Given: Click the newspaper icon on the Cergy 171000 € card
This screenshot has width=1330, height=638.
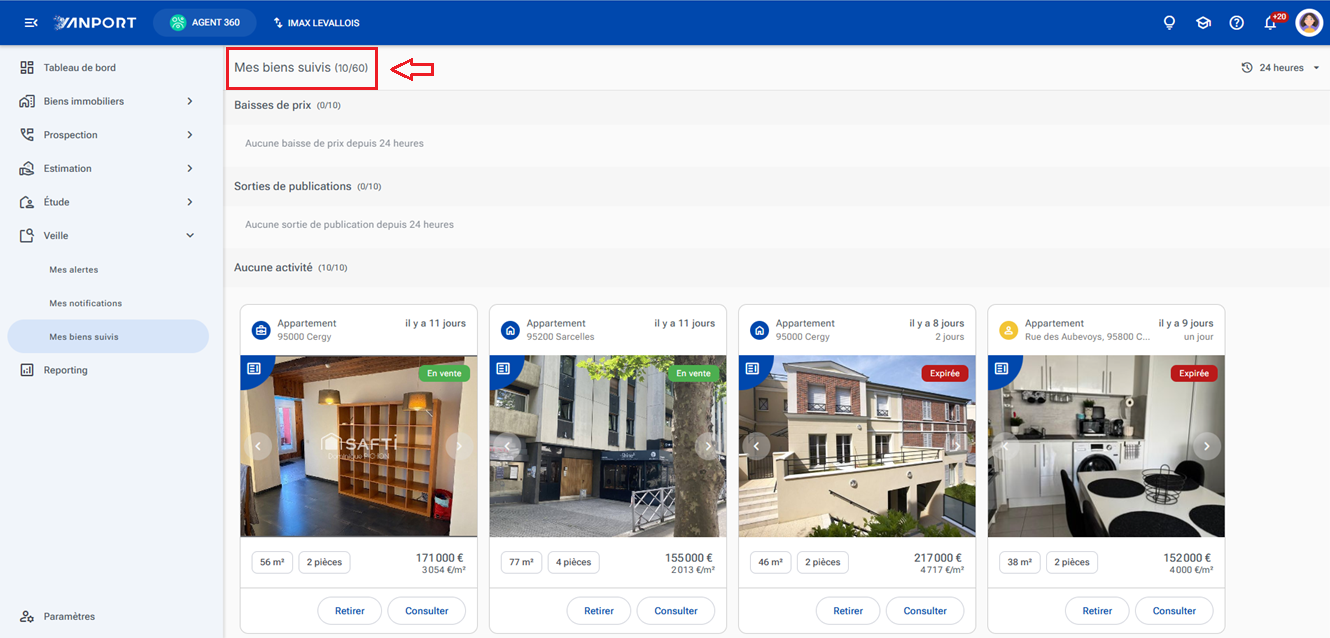Looking at the screenshot, I should [x=253, y=369].
